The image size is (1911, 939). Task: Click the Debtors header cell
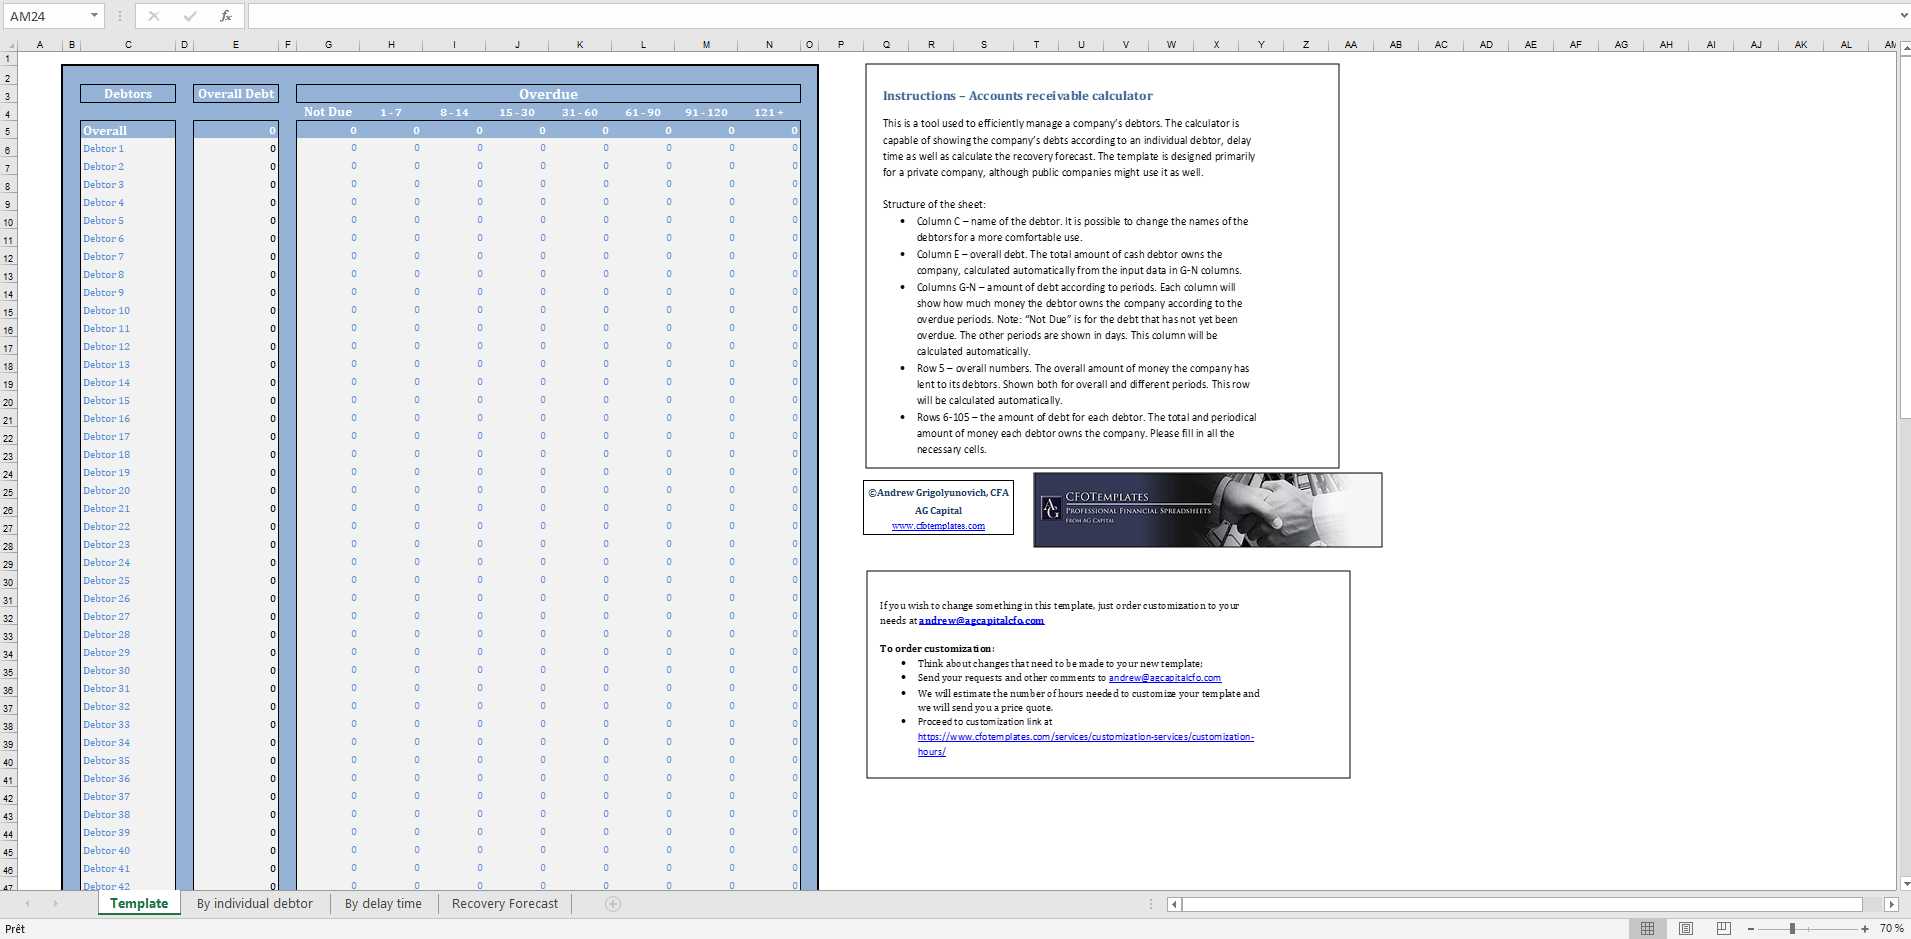128,94
